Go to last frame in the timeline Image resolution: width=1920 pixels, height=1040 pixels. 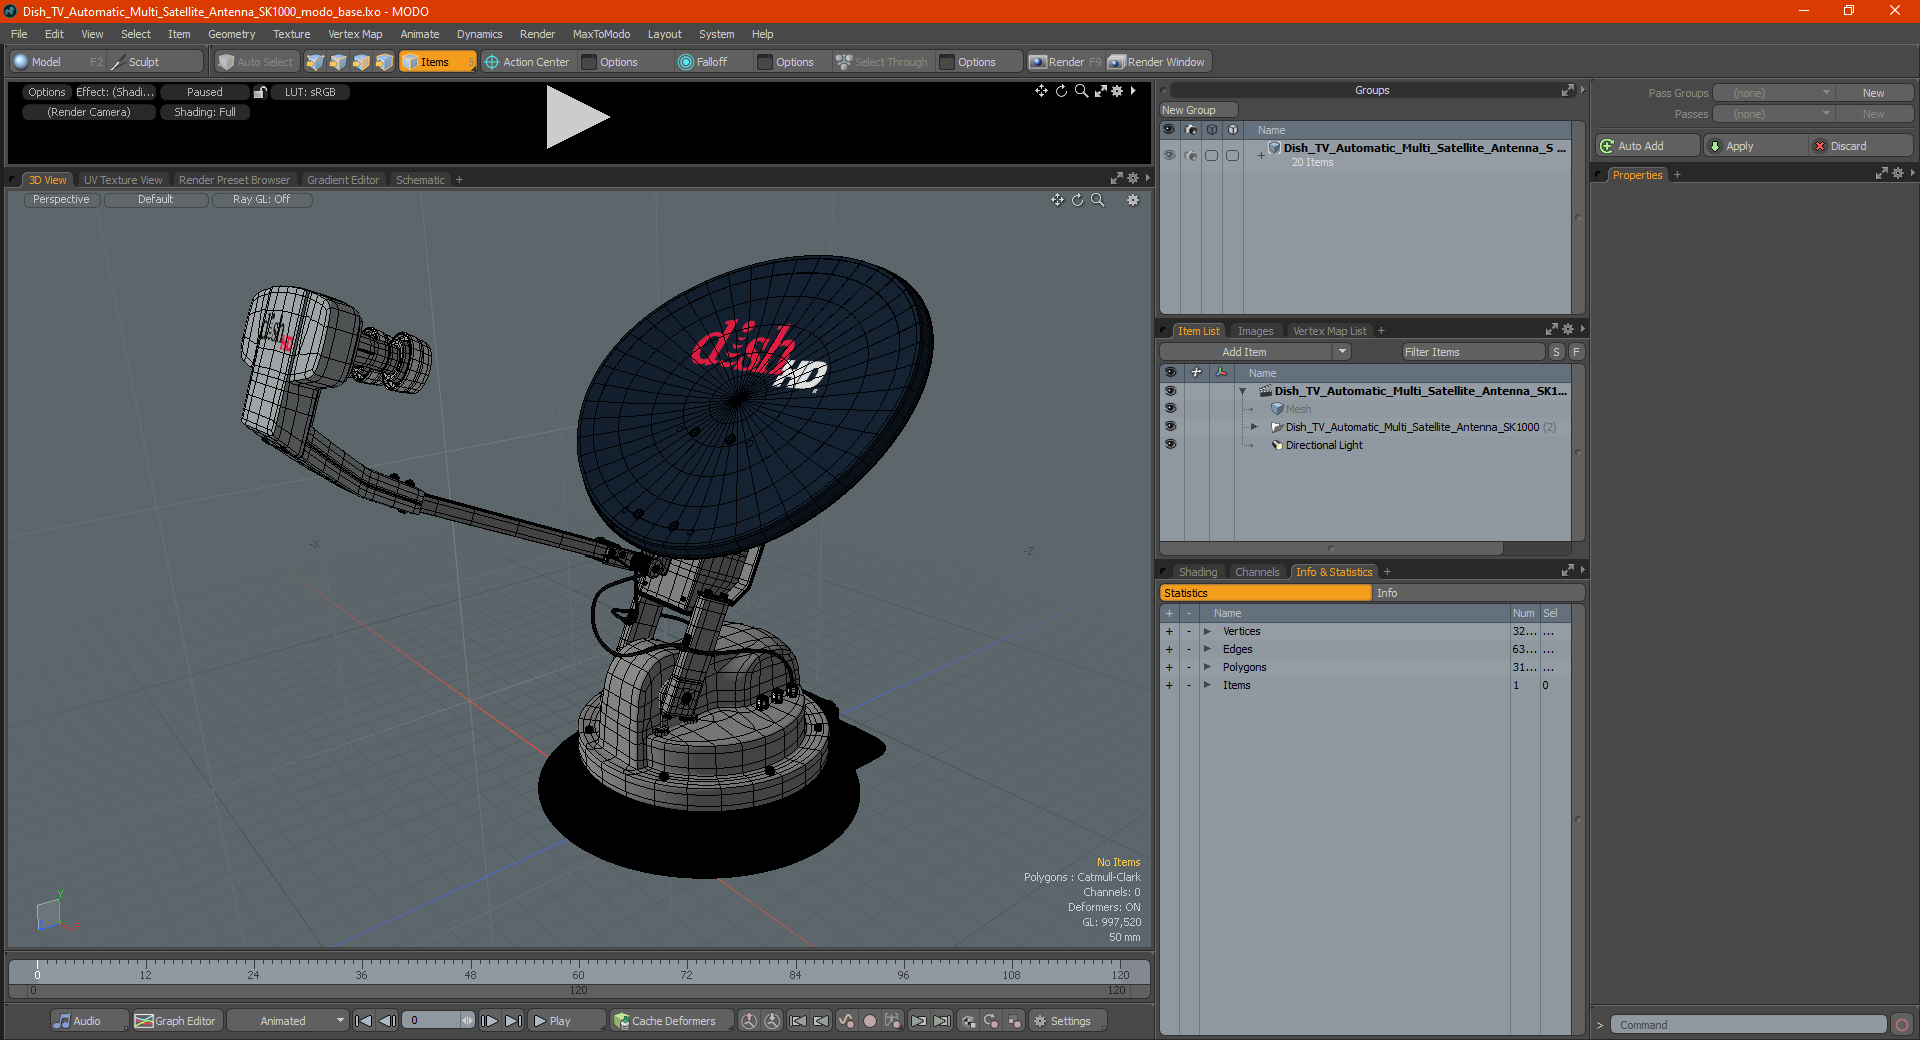pyautogui.click(x=513, y=1021)
